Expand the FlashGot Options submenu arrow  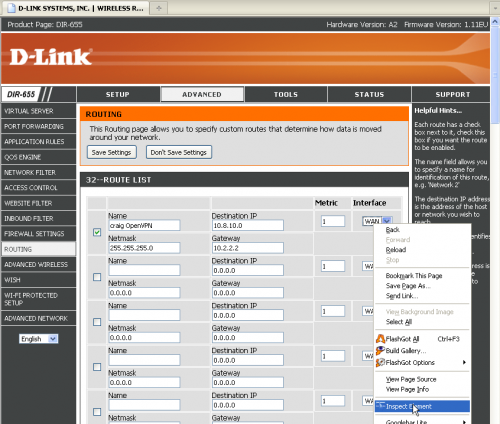[x=464, y=362]
